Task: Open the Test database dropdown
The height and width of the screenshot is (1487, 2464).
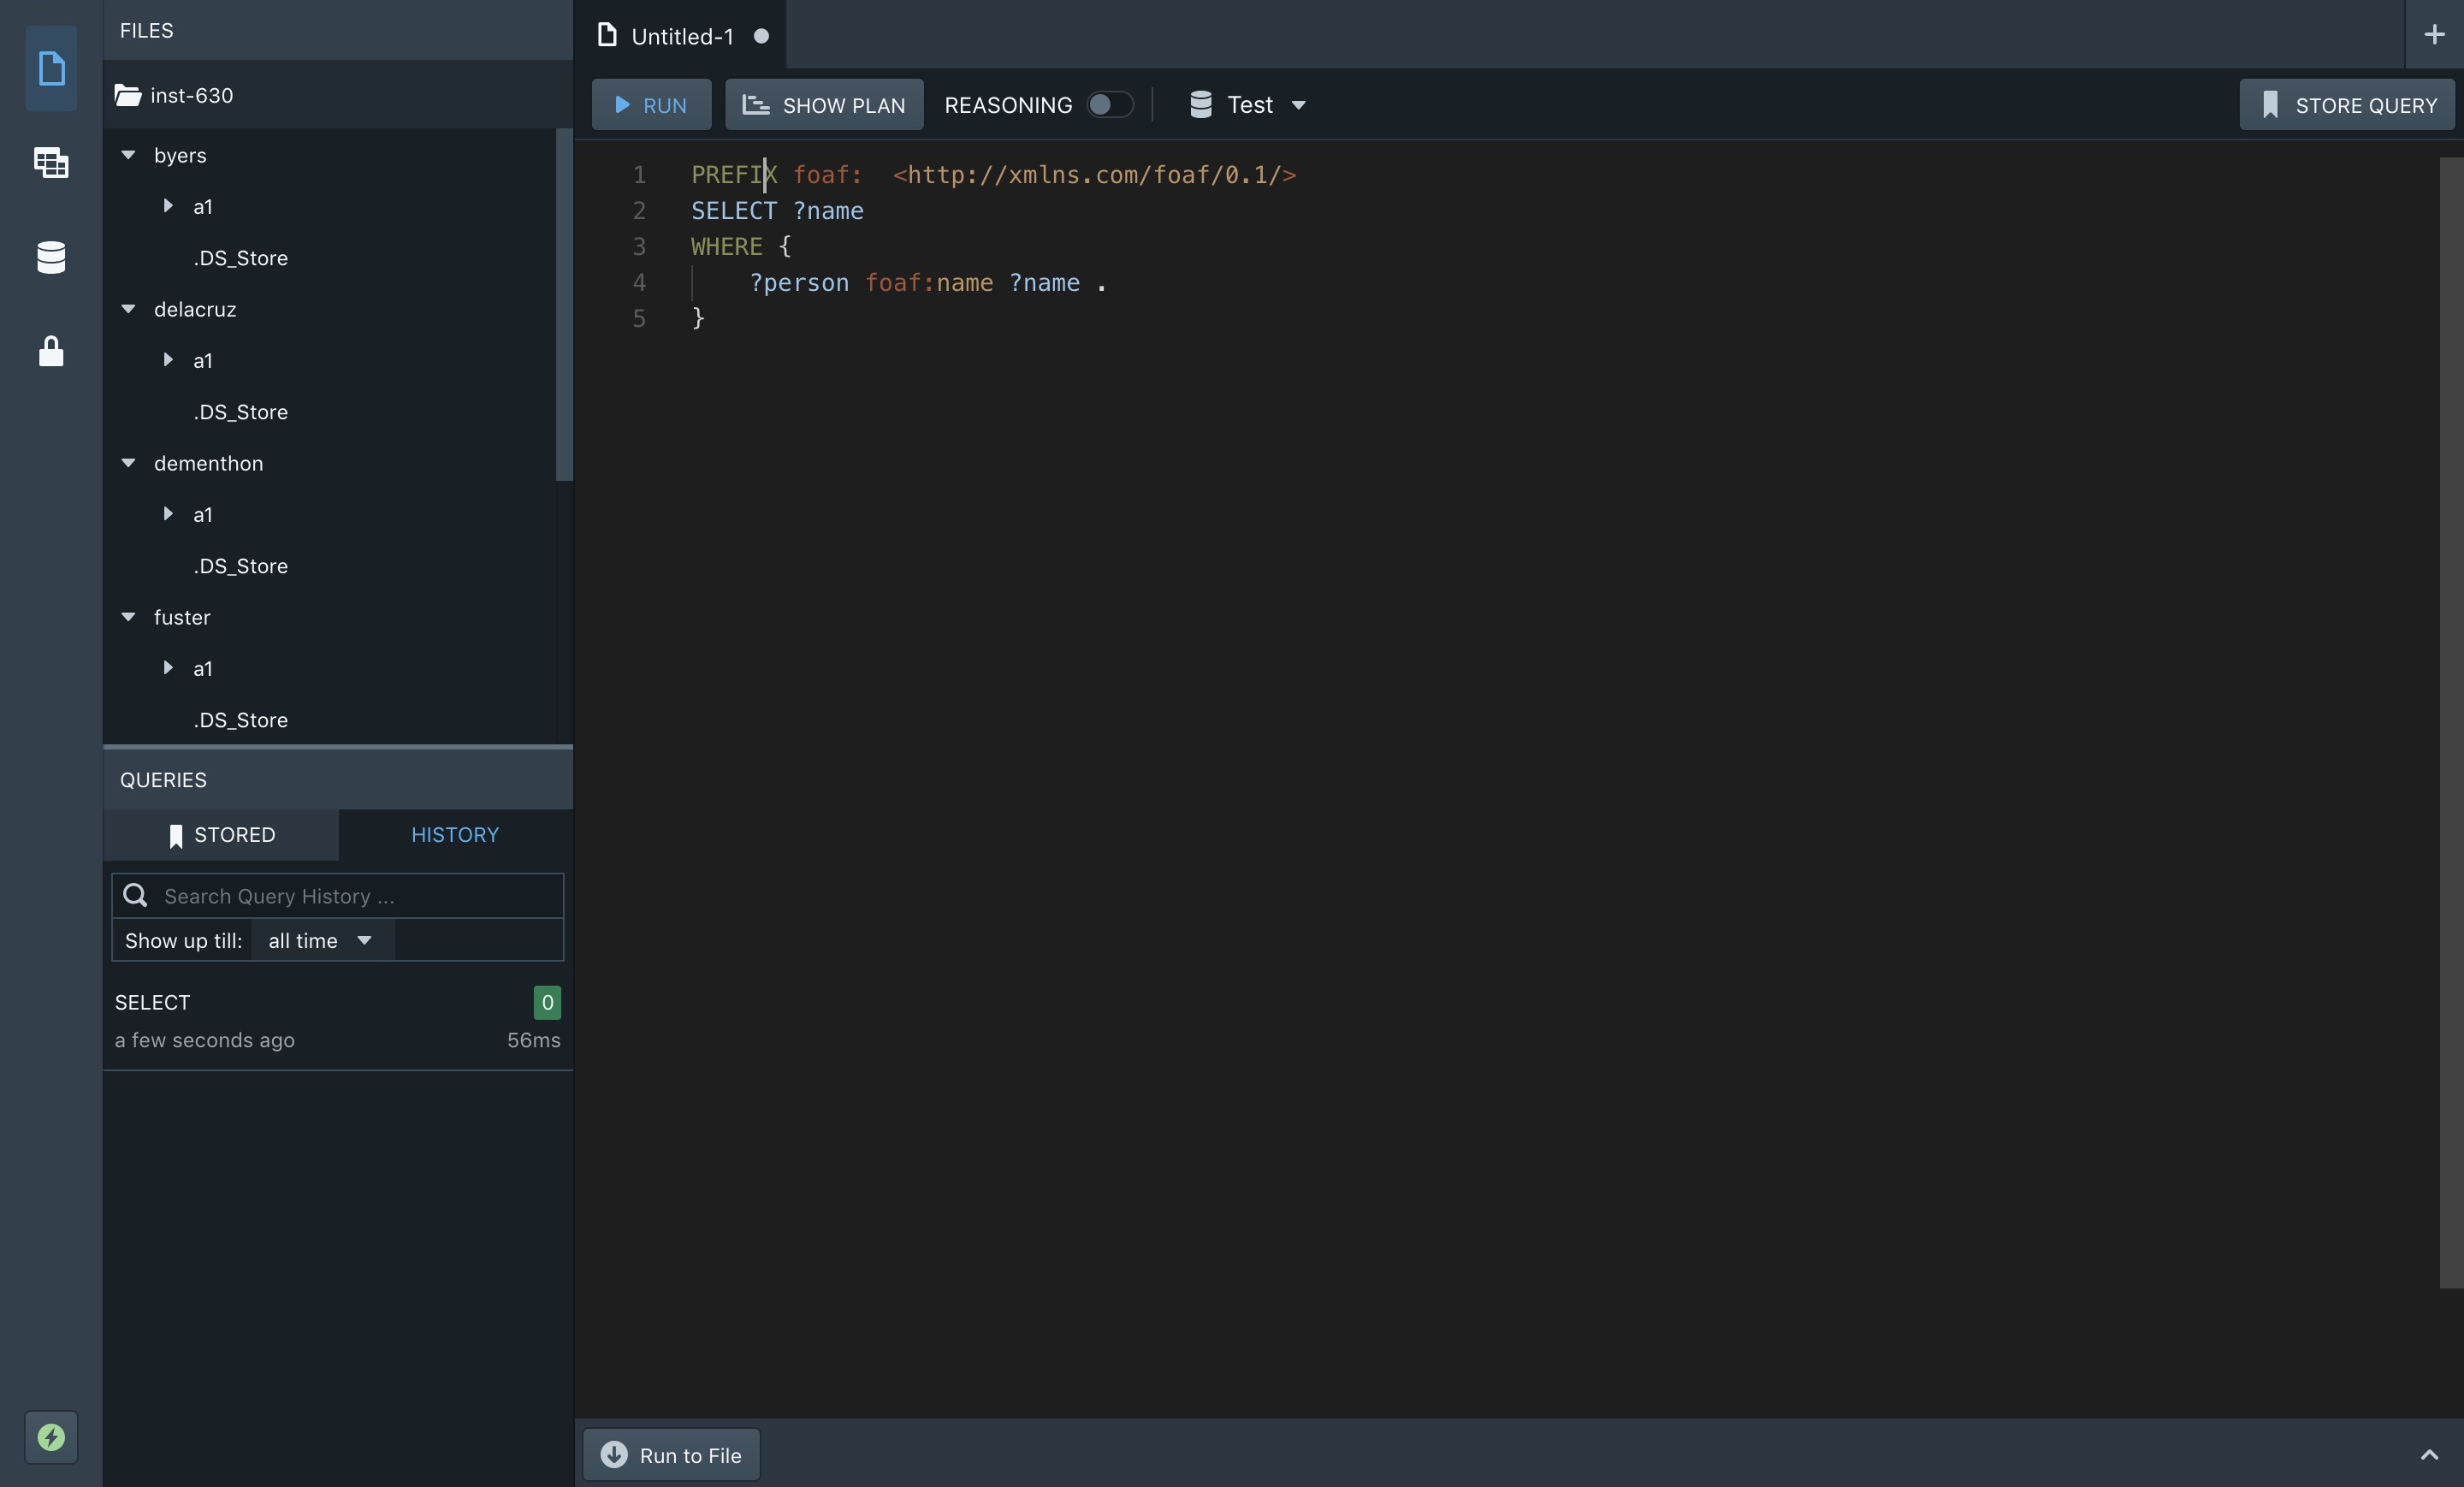Action: (x=1248, y=105)
